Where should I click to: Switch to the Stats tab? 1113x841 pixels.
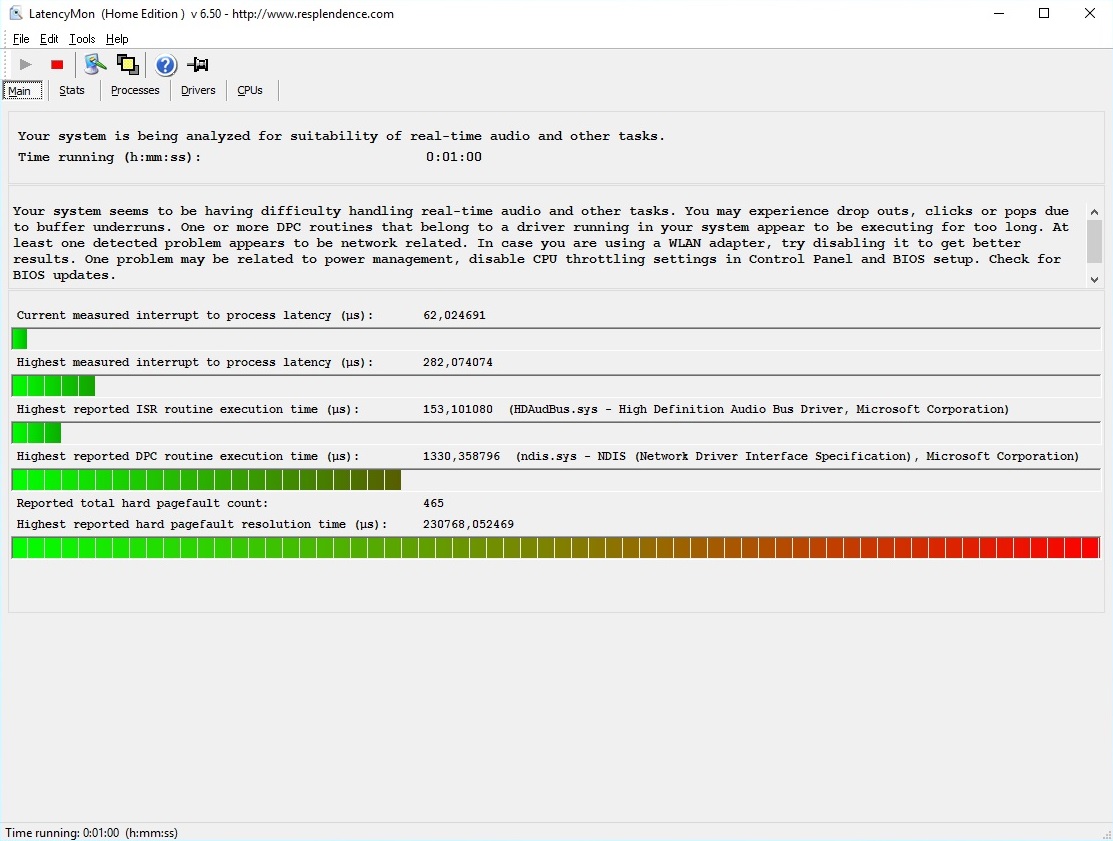72,90
